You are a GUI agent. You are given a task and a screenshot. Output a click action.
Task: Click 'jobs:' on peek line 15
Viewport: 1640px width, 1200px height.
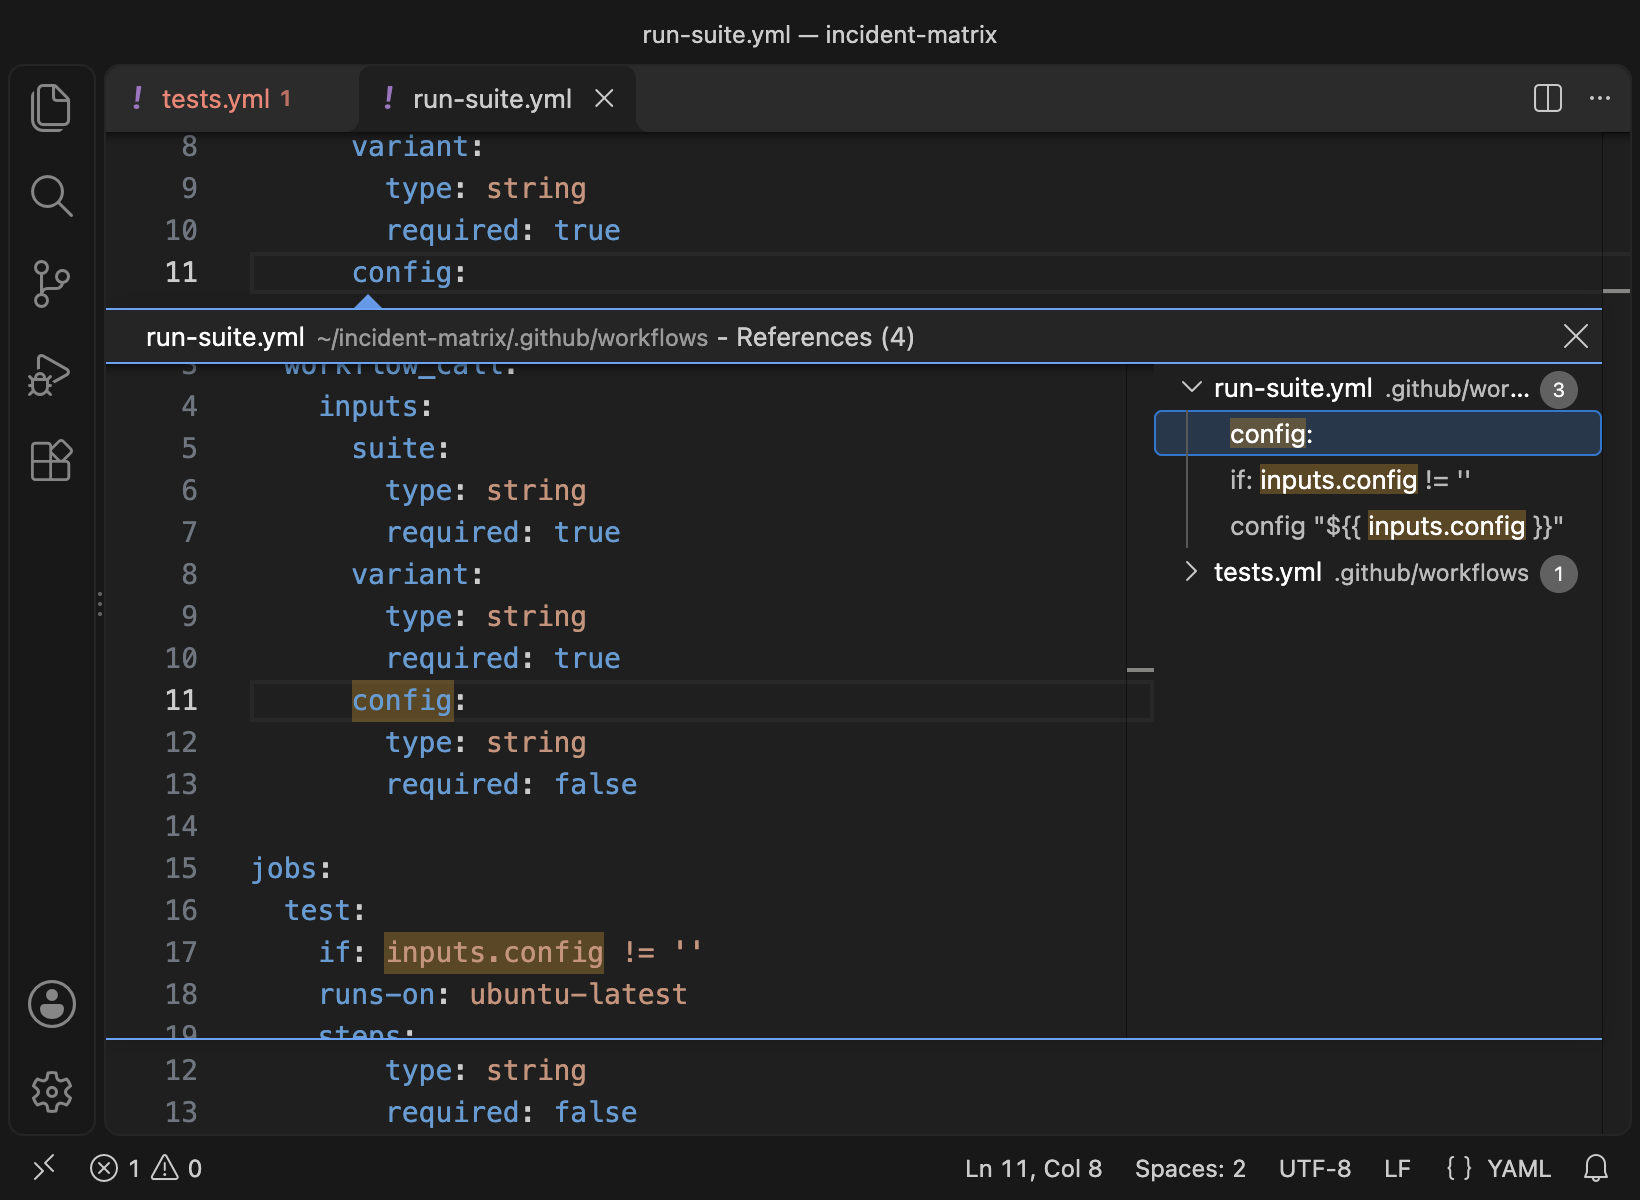[x=291, y=868]
